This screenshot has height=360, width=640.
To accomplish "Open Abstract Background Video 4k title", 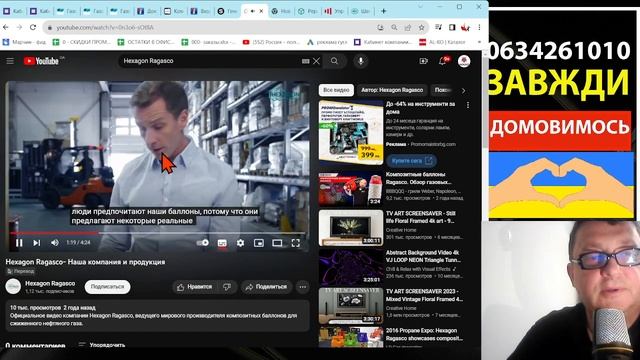I will tap(423, 256).
